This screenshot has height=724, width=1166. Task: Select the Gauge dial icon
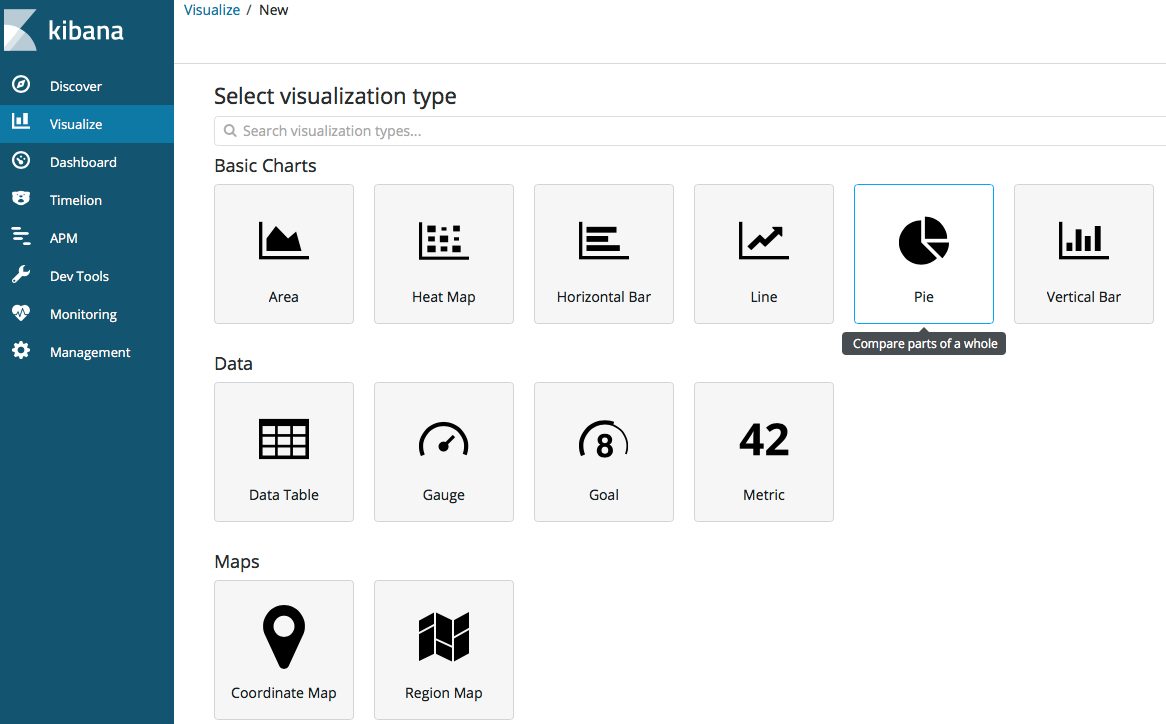tap(444, 439)
